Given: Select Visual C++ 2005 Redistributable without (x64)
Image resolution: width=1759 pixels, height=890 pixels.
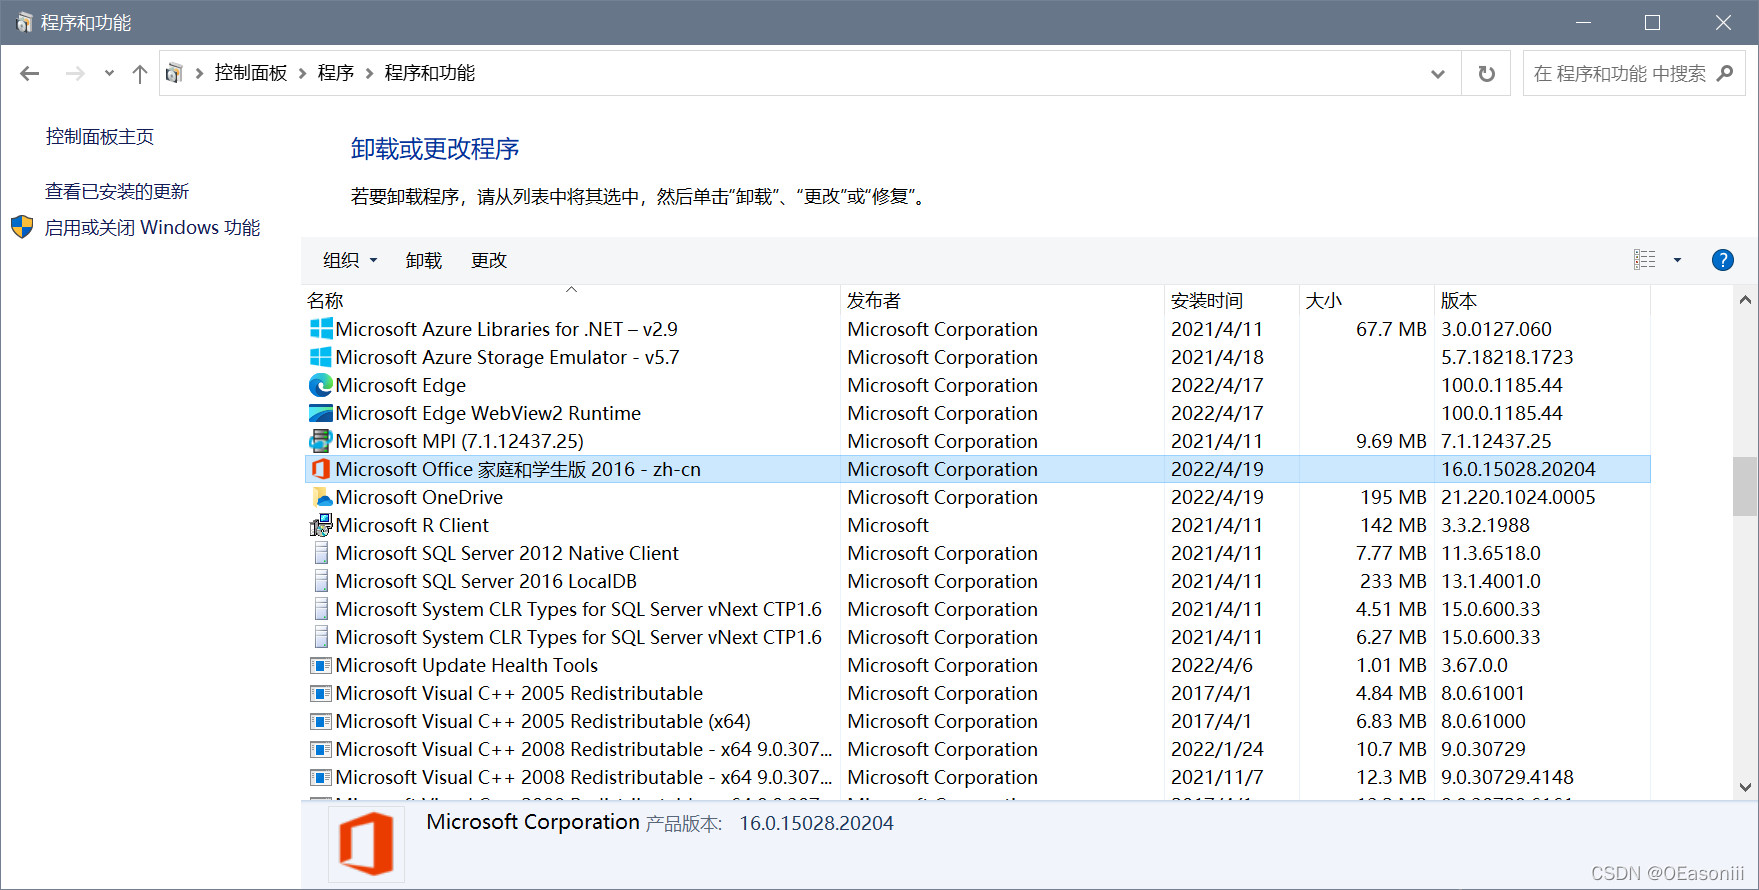Looking at the screenshot, I should click(x=519, y=693).
